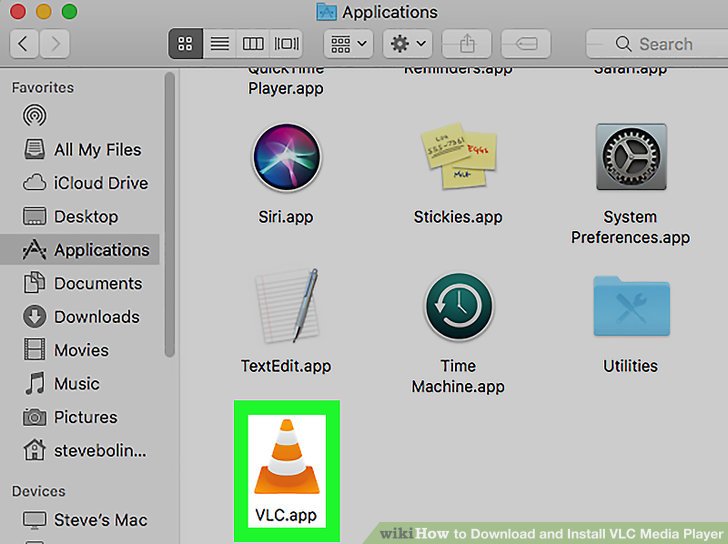This screenshot has height=544, width=728.
Task: Switch to list view
Action: pos(220,44)
